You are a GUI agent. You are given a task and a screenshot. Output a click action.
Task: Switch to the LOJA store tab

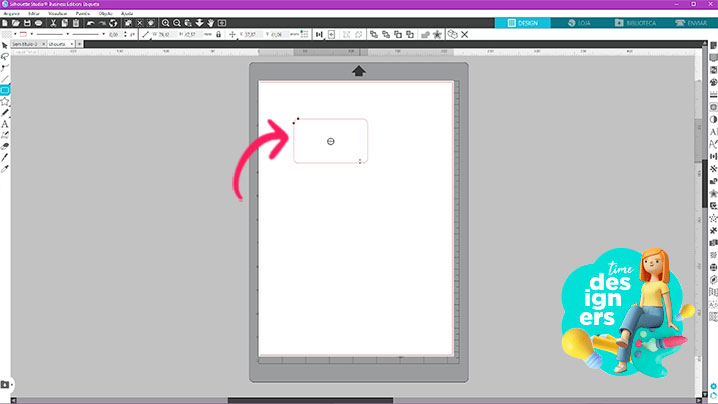pos(578,21)
